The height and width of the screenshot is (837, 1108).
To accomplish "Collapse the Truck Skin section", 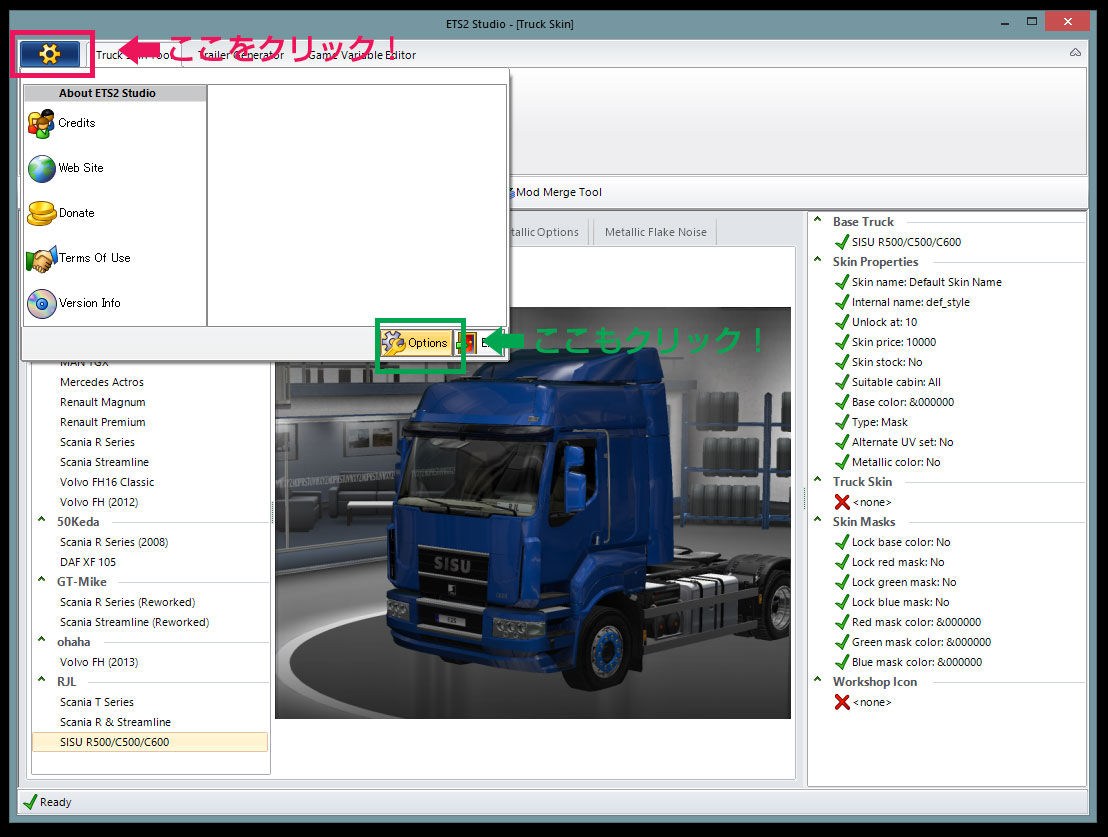I will (x=818, y=479).
